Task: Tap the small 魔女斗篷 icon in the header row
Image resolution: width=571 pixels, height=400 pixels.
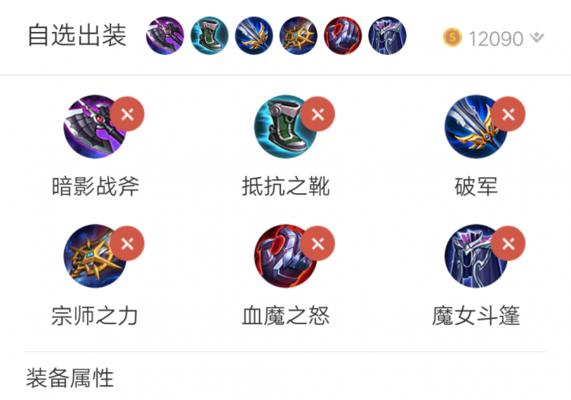Action: click(x=387, y=36)
